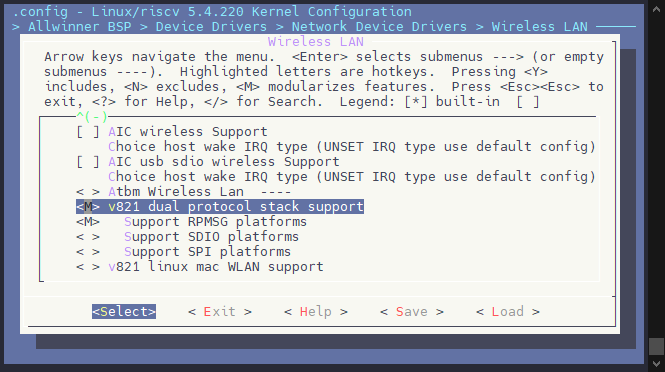Open first Choice host wake IRQ type
This screenshot has height=372, width=665.
(x=352, y=147)
